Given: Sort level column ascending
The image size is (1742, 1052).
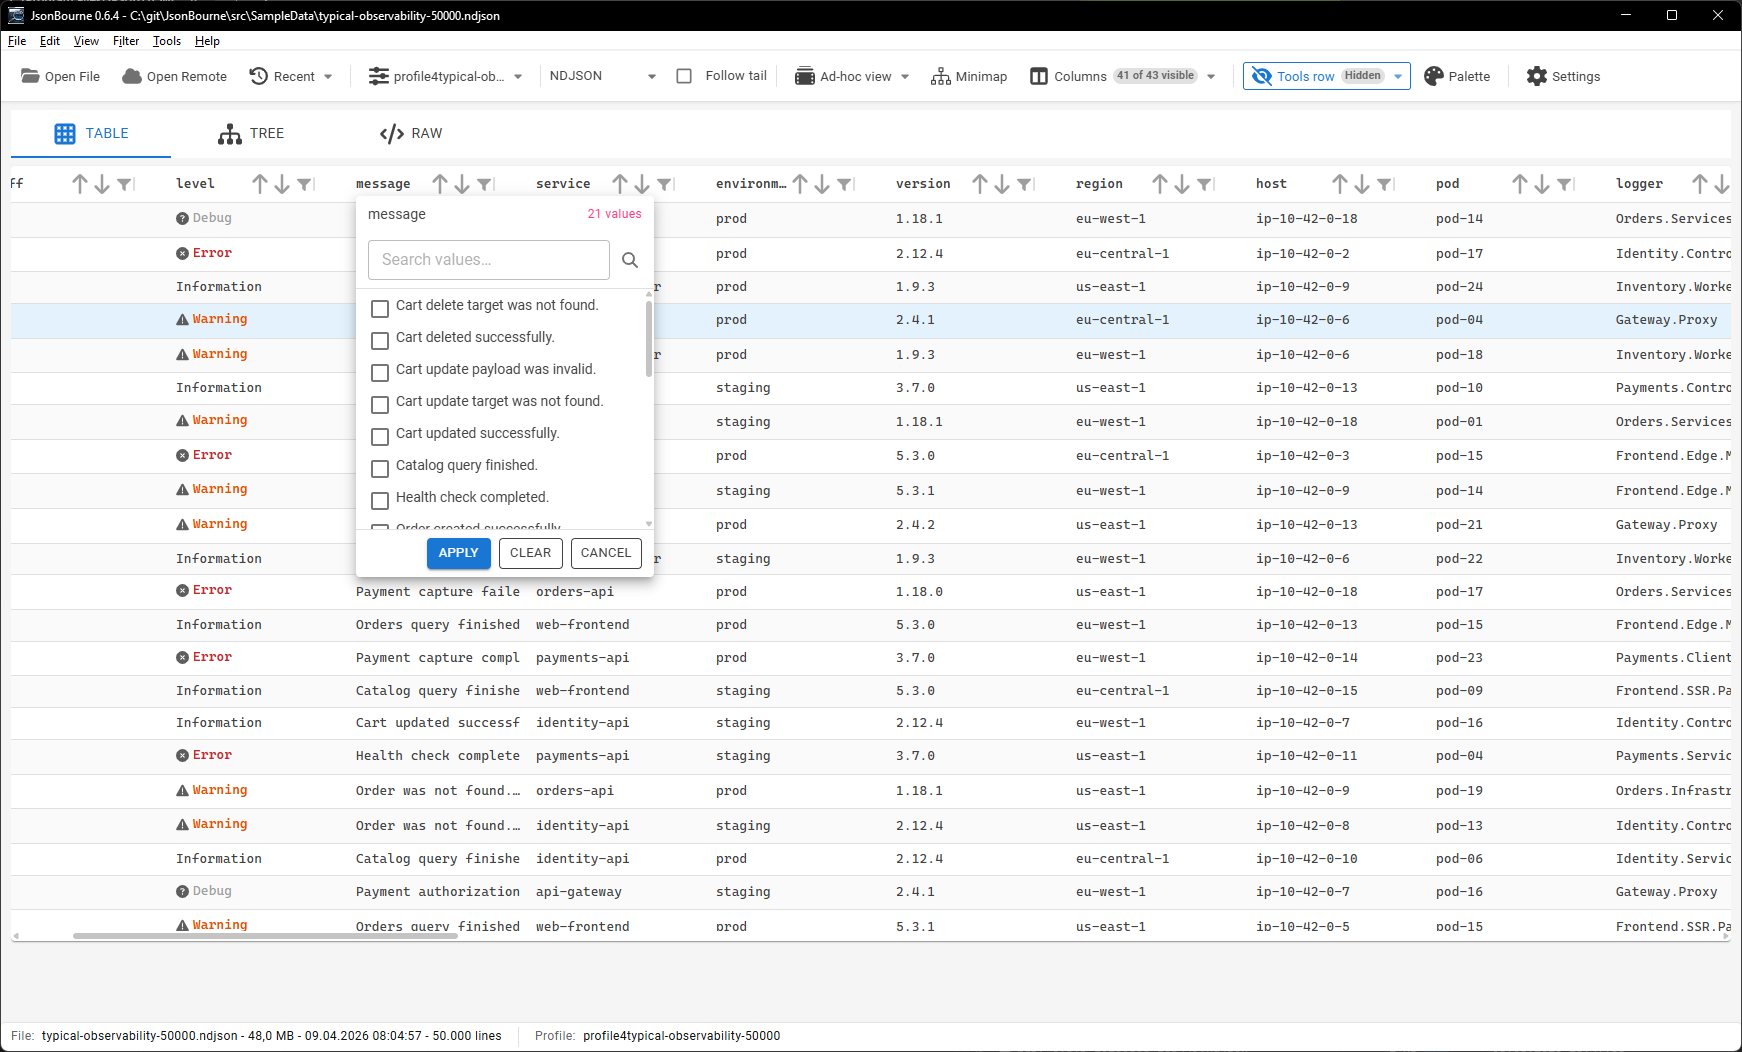Looking at the screenshot, I should click(x=260, y=184).
